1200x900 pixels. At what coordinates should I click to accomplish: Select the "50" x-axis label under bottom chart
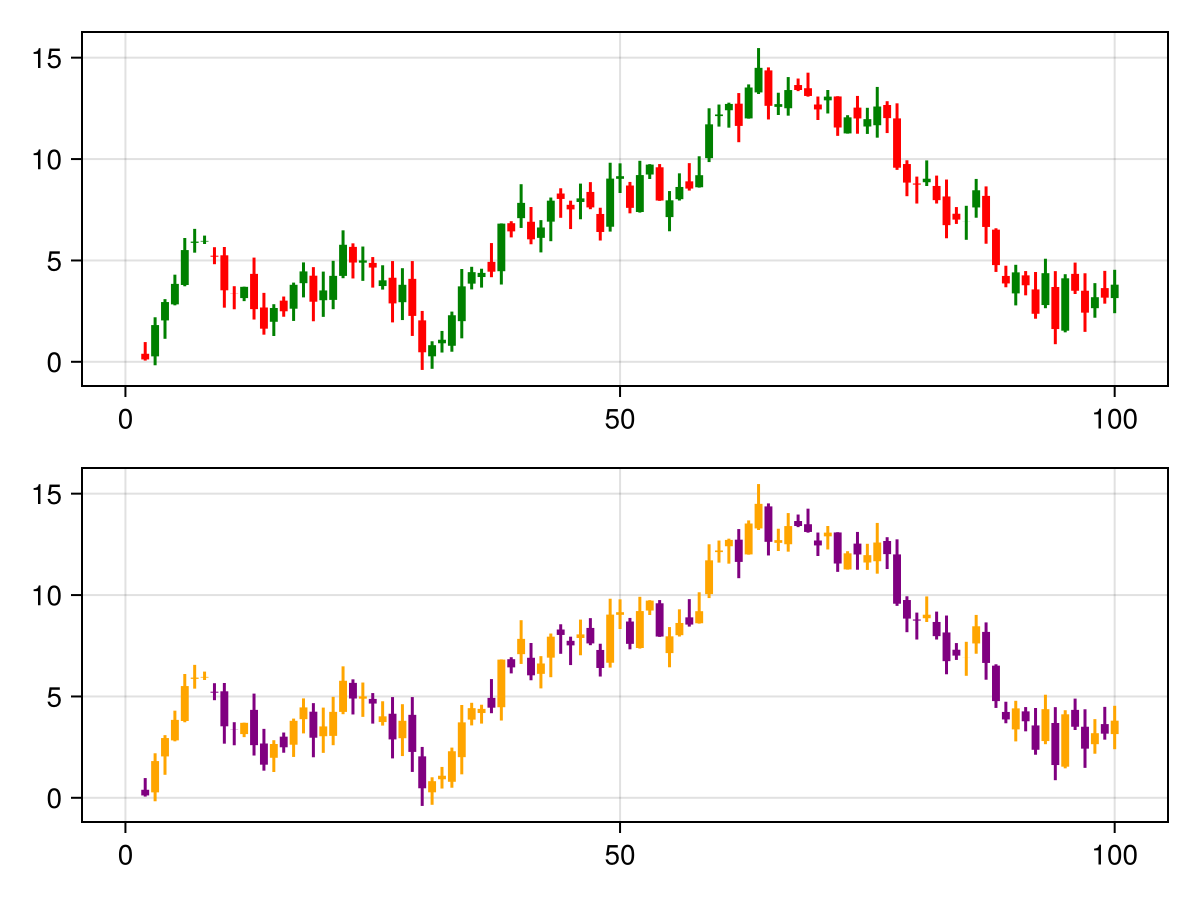[x=620, y=854]
